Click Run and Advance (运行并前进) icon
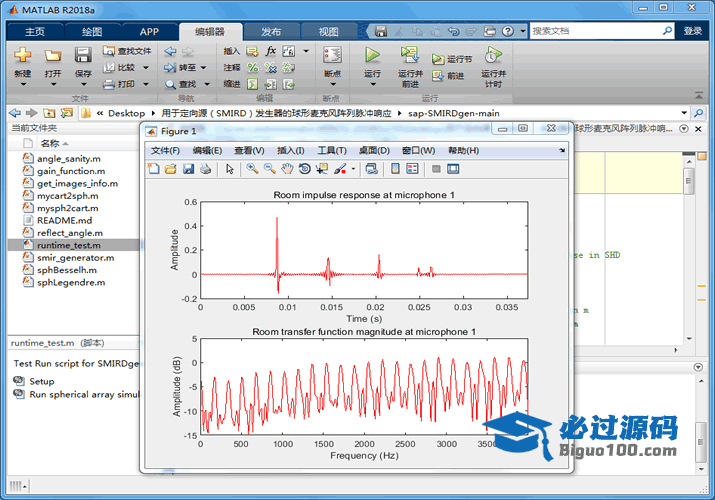The image size is (715, 500). 410,55
